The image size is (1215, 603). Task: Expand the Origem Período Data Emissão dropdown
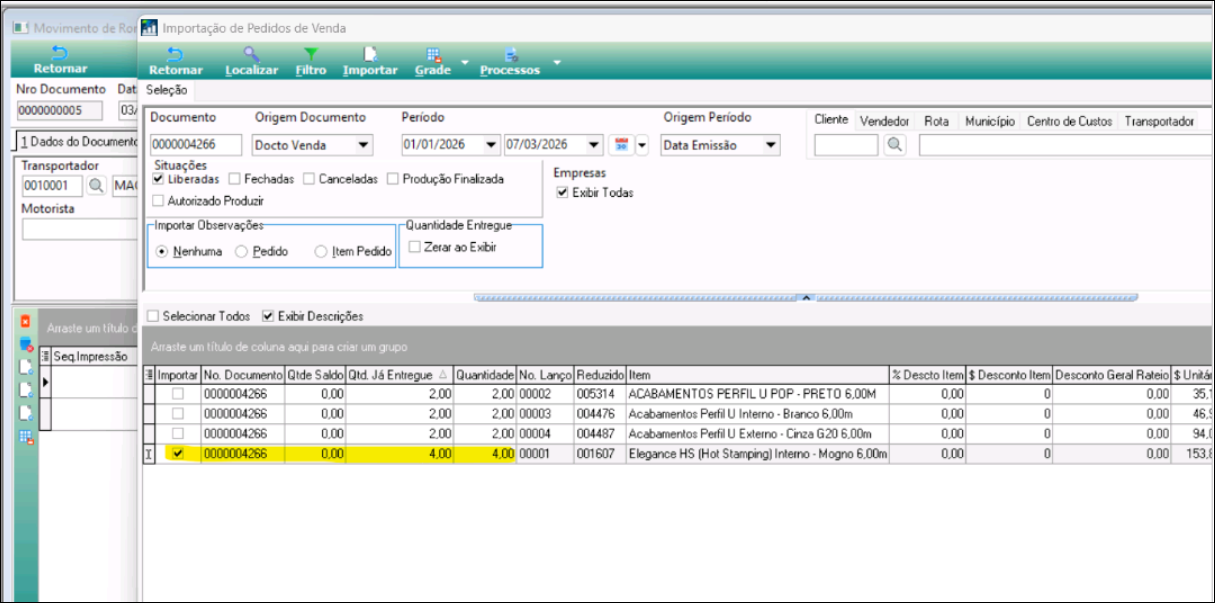pyautogui.click(x=769, y=145)
